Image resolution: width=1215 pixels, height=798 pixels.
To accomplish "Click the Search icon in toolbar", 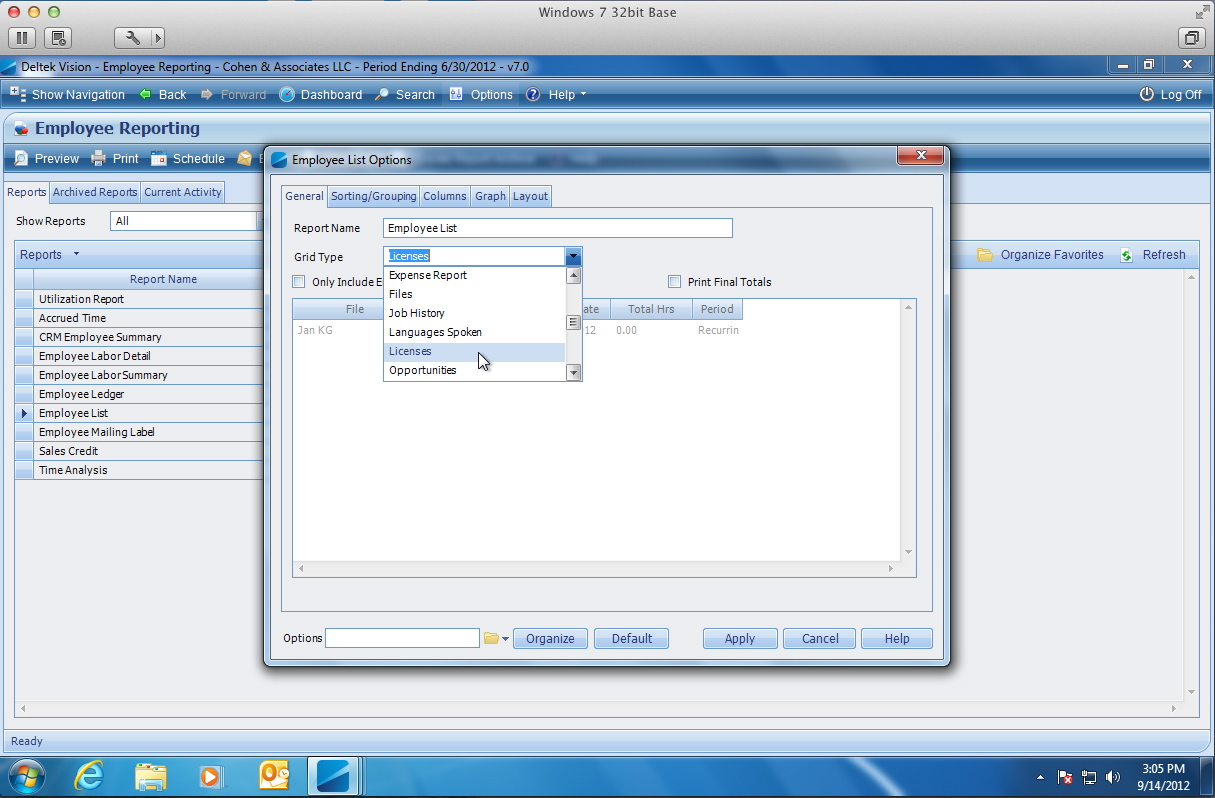I will coord(382,95).
